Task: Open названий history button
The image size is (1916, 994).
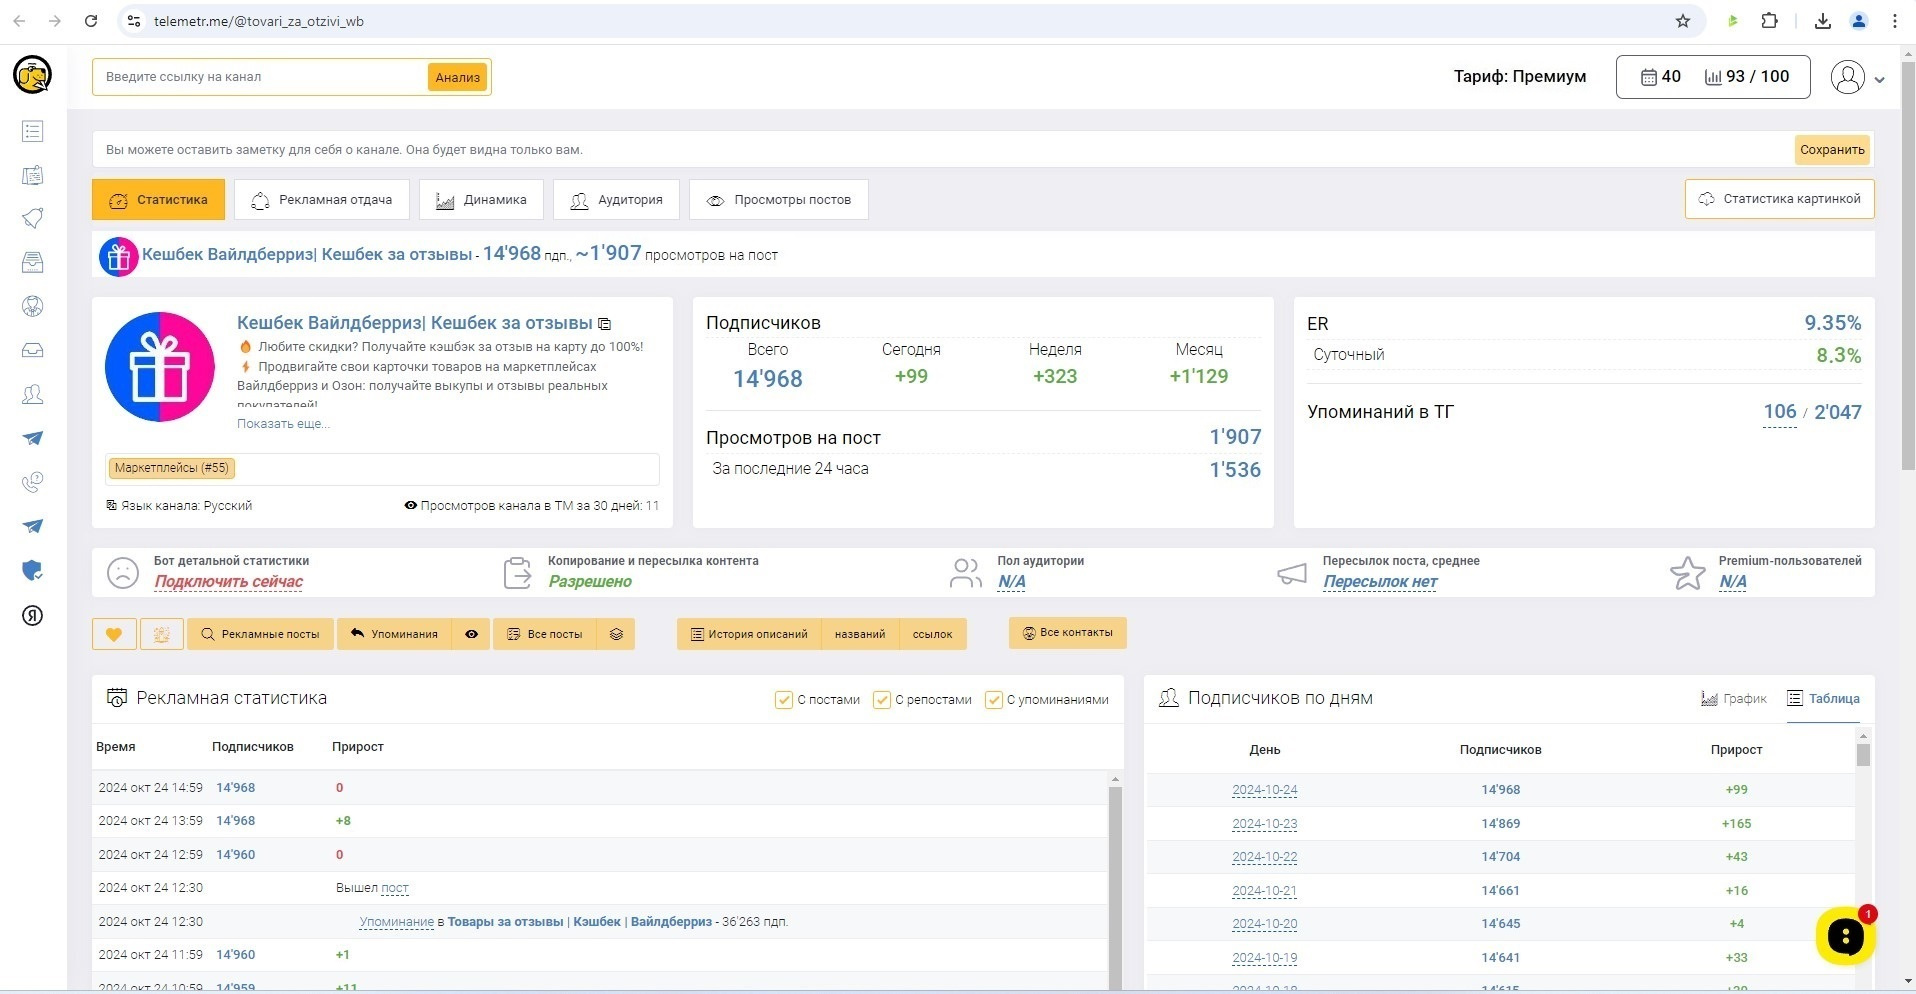Action: [x=860, y=634]
